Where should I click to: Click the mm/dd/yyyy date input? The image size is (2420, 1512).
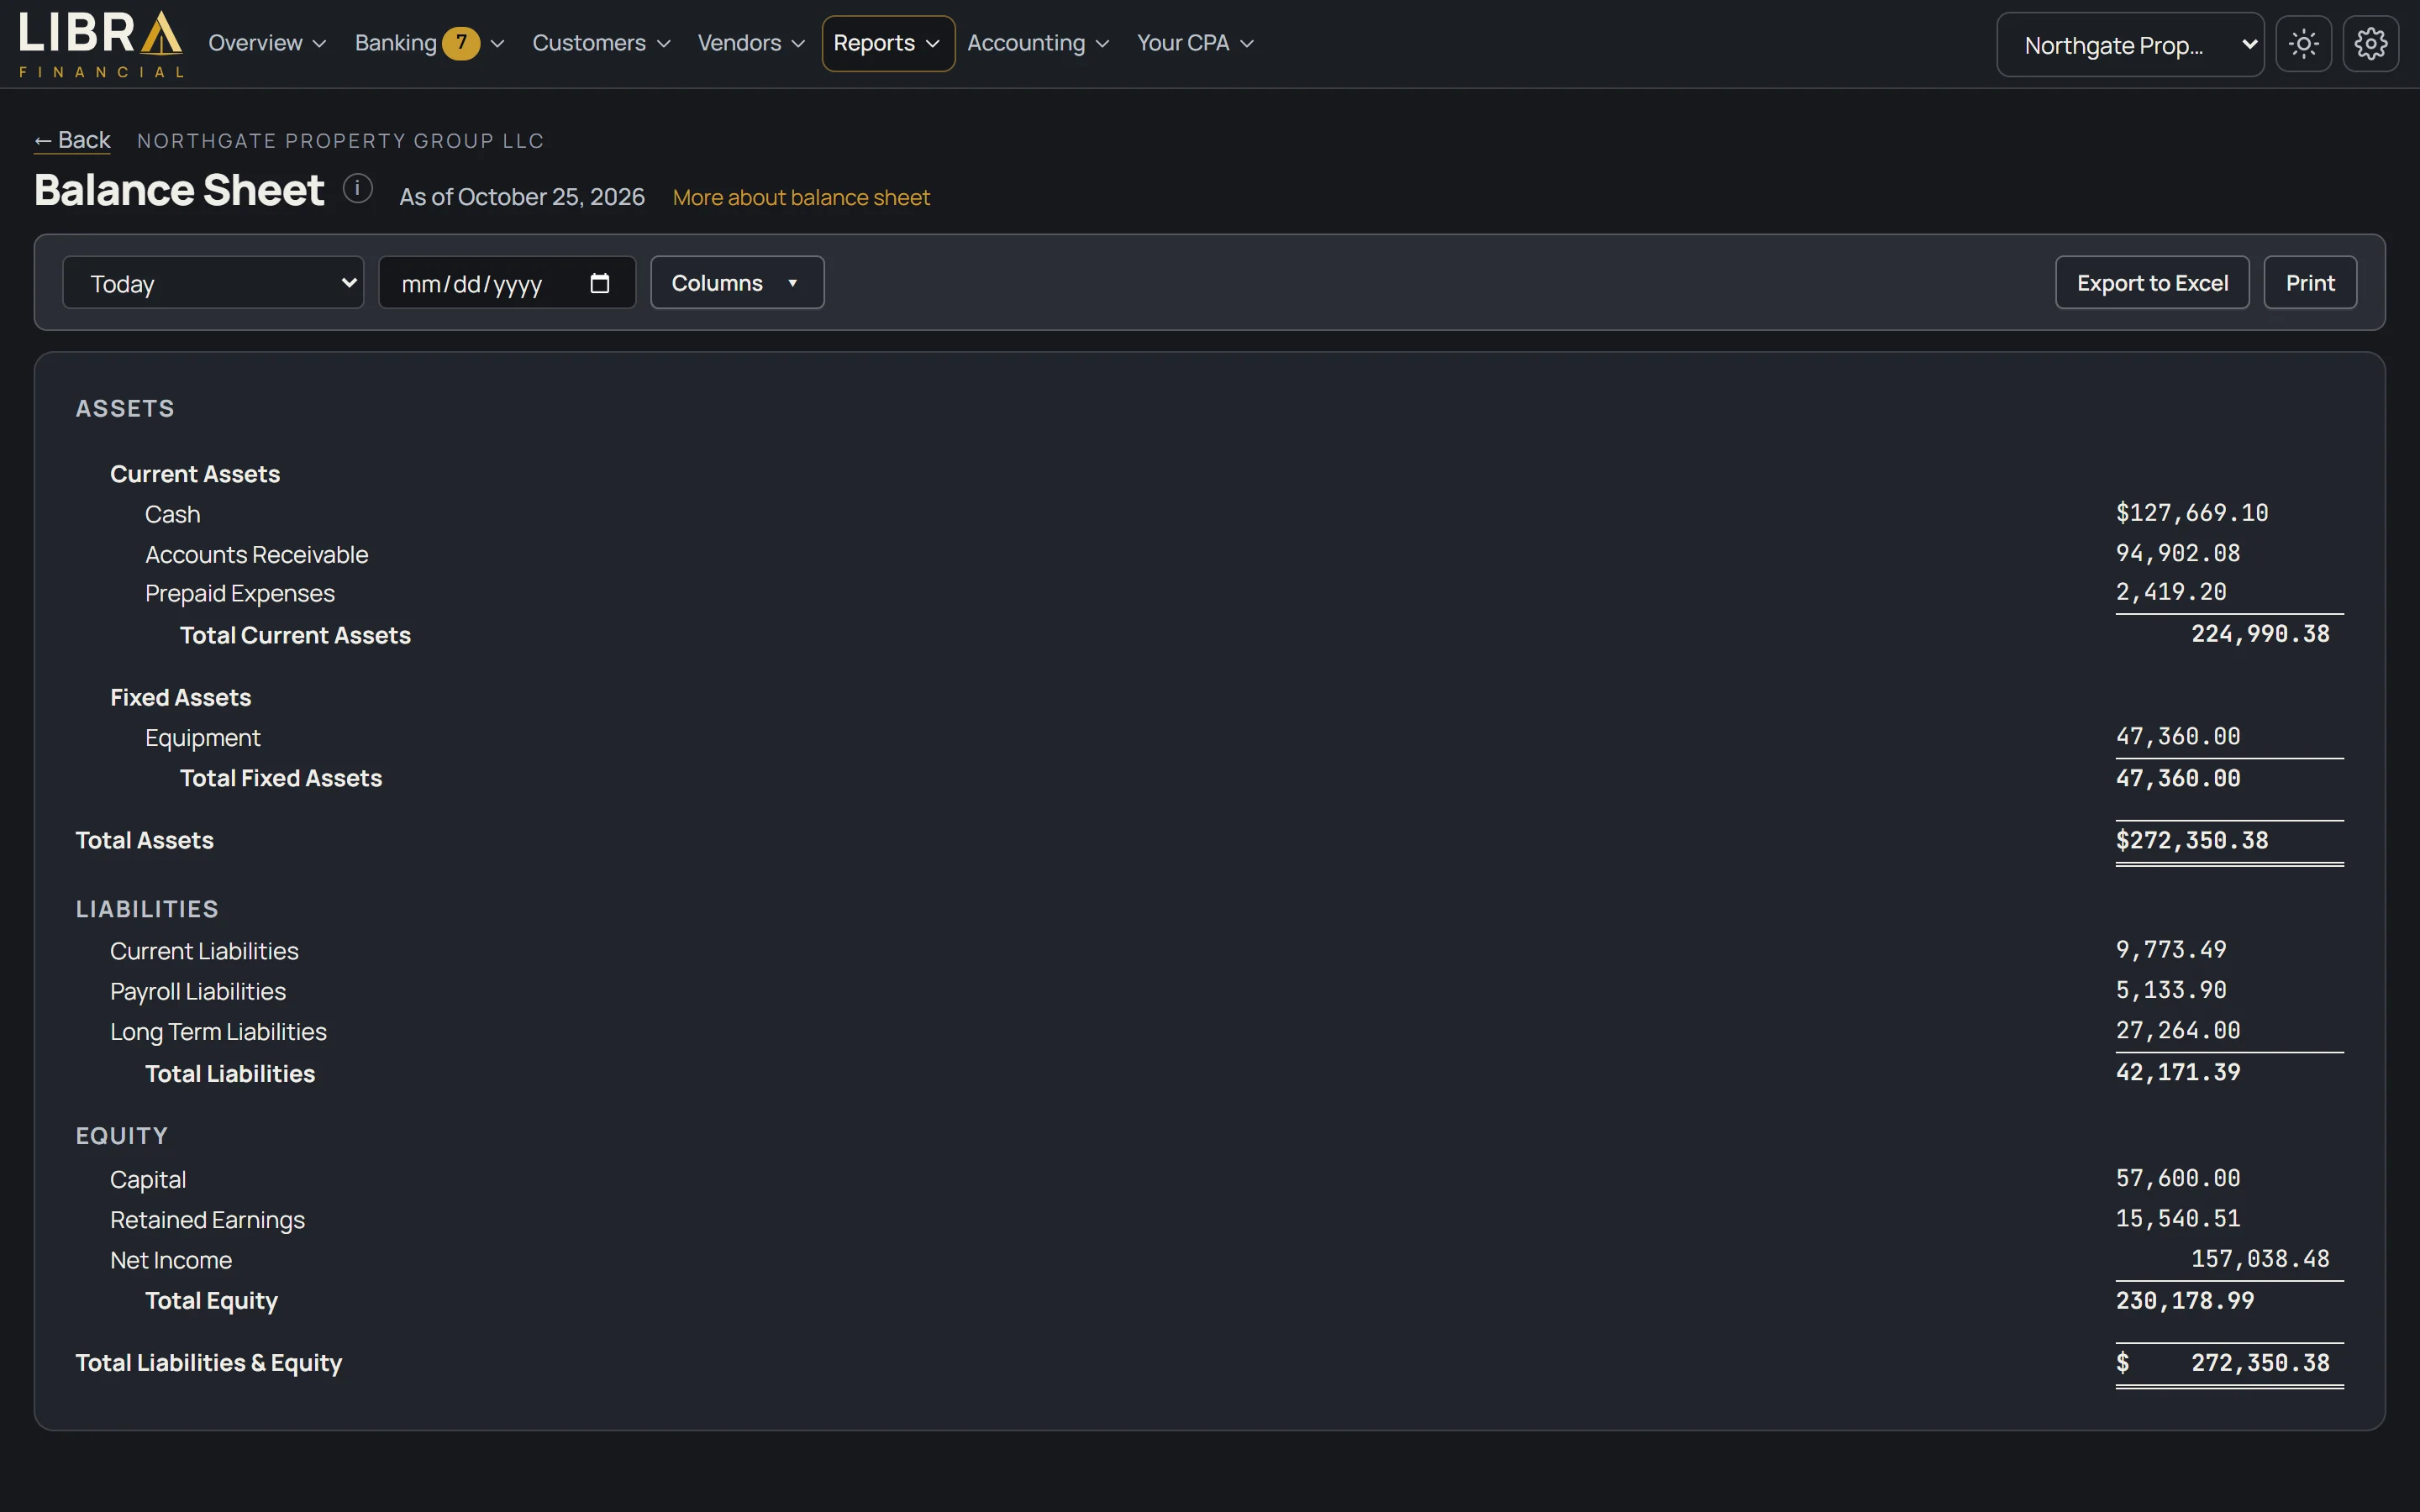click(x=507, y=283)
